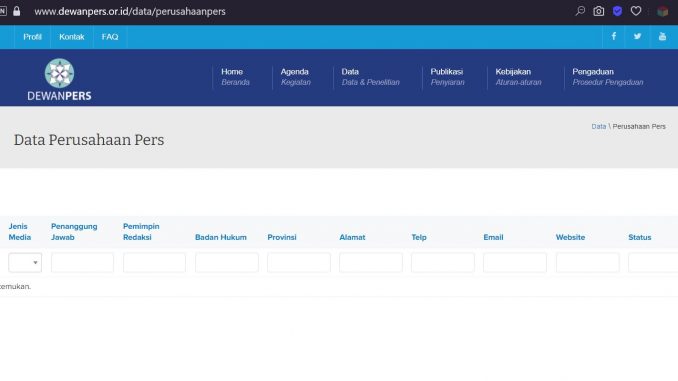
Task: Sort by Jenis Media column header
Action: click(19, 232)
